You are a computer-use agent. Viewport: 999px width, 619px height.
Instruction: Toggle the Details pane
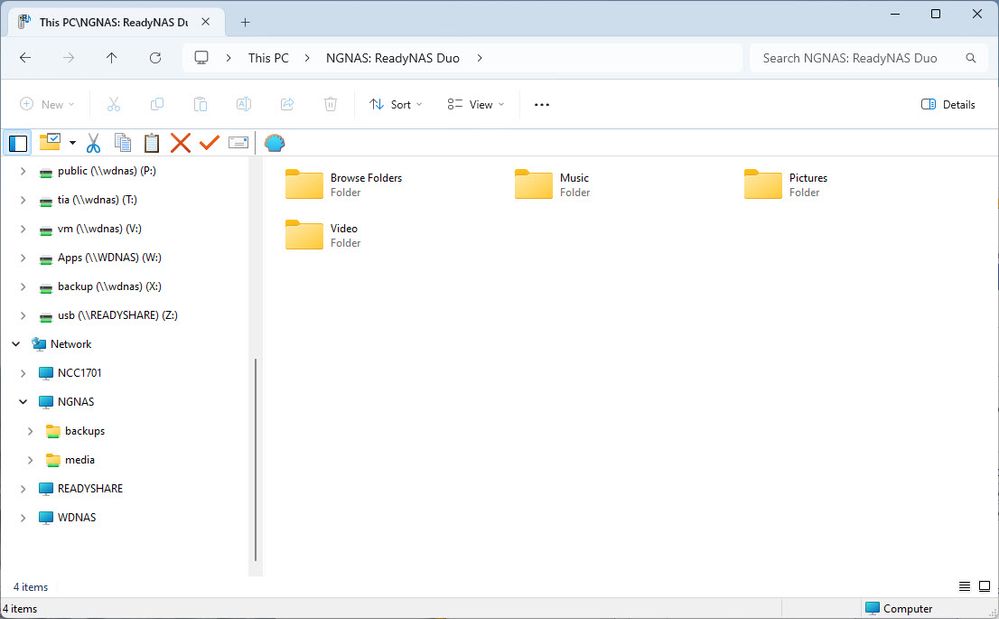coord(947,104)
